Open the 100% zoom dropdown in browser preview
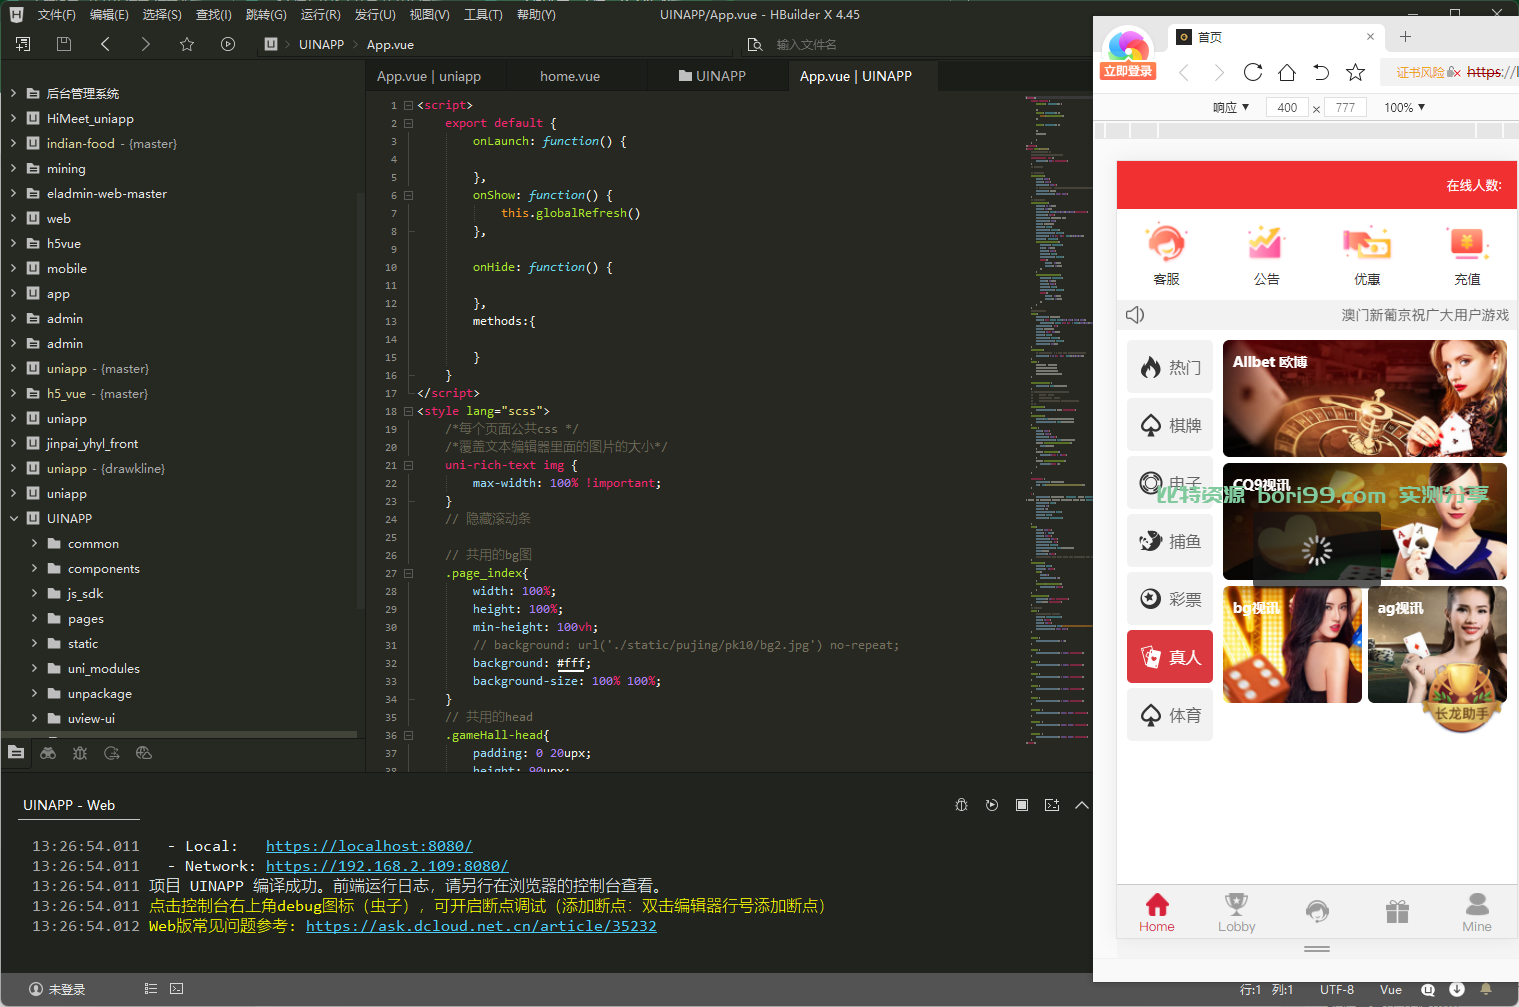 click(x=1405, y=107)
